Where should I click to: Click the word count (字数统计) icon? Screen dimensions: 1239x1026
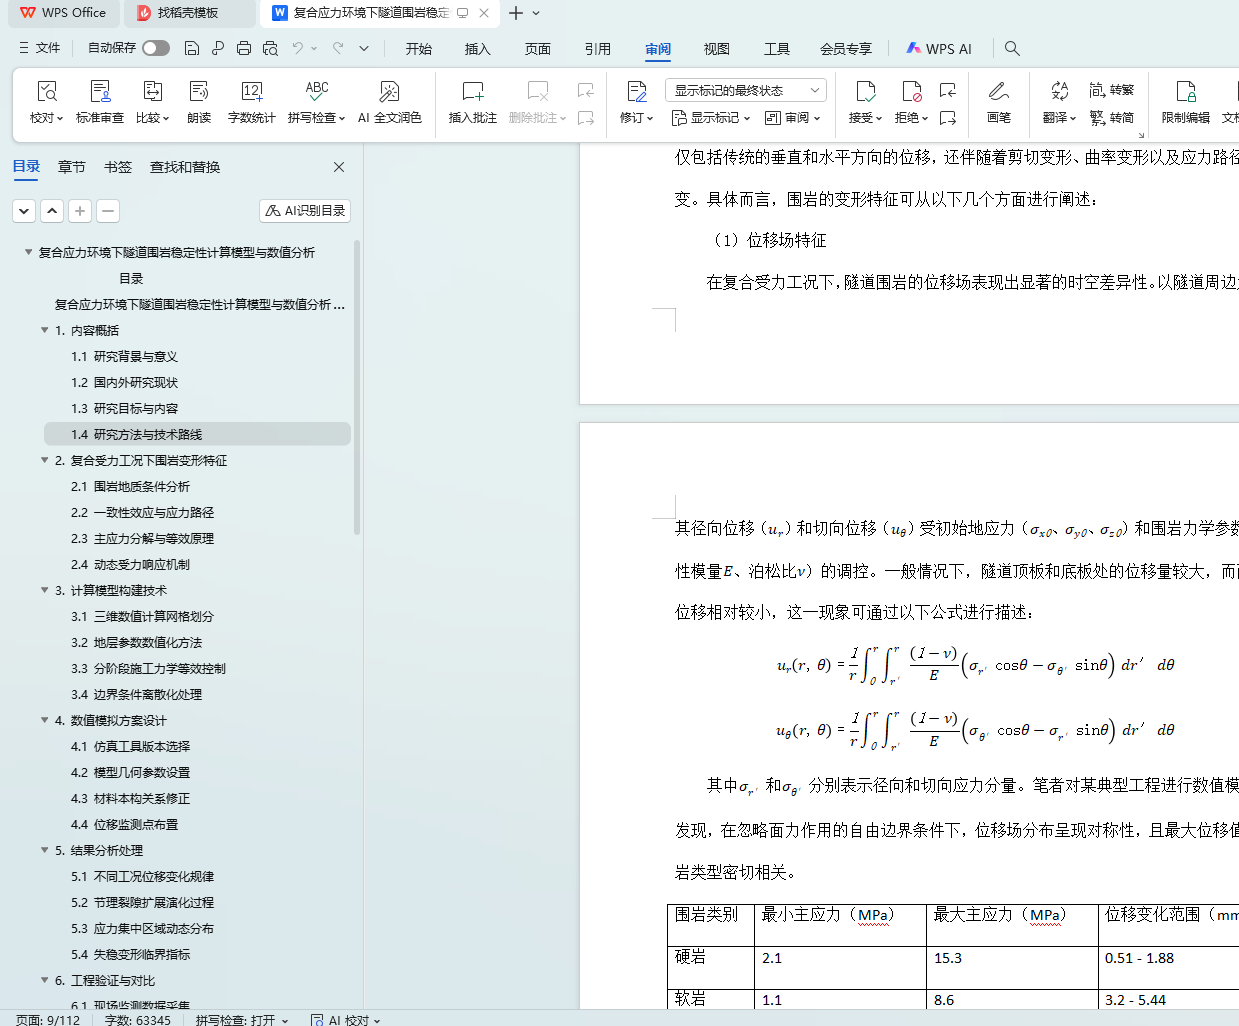click(x=251, y=93)
